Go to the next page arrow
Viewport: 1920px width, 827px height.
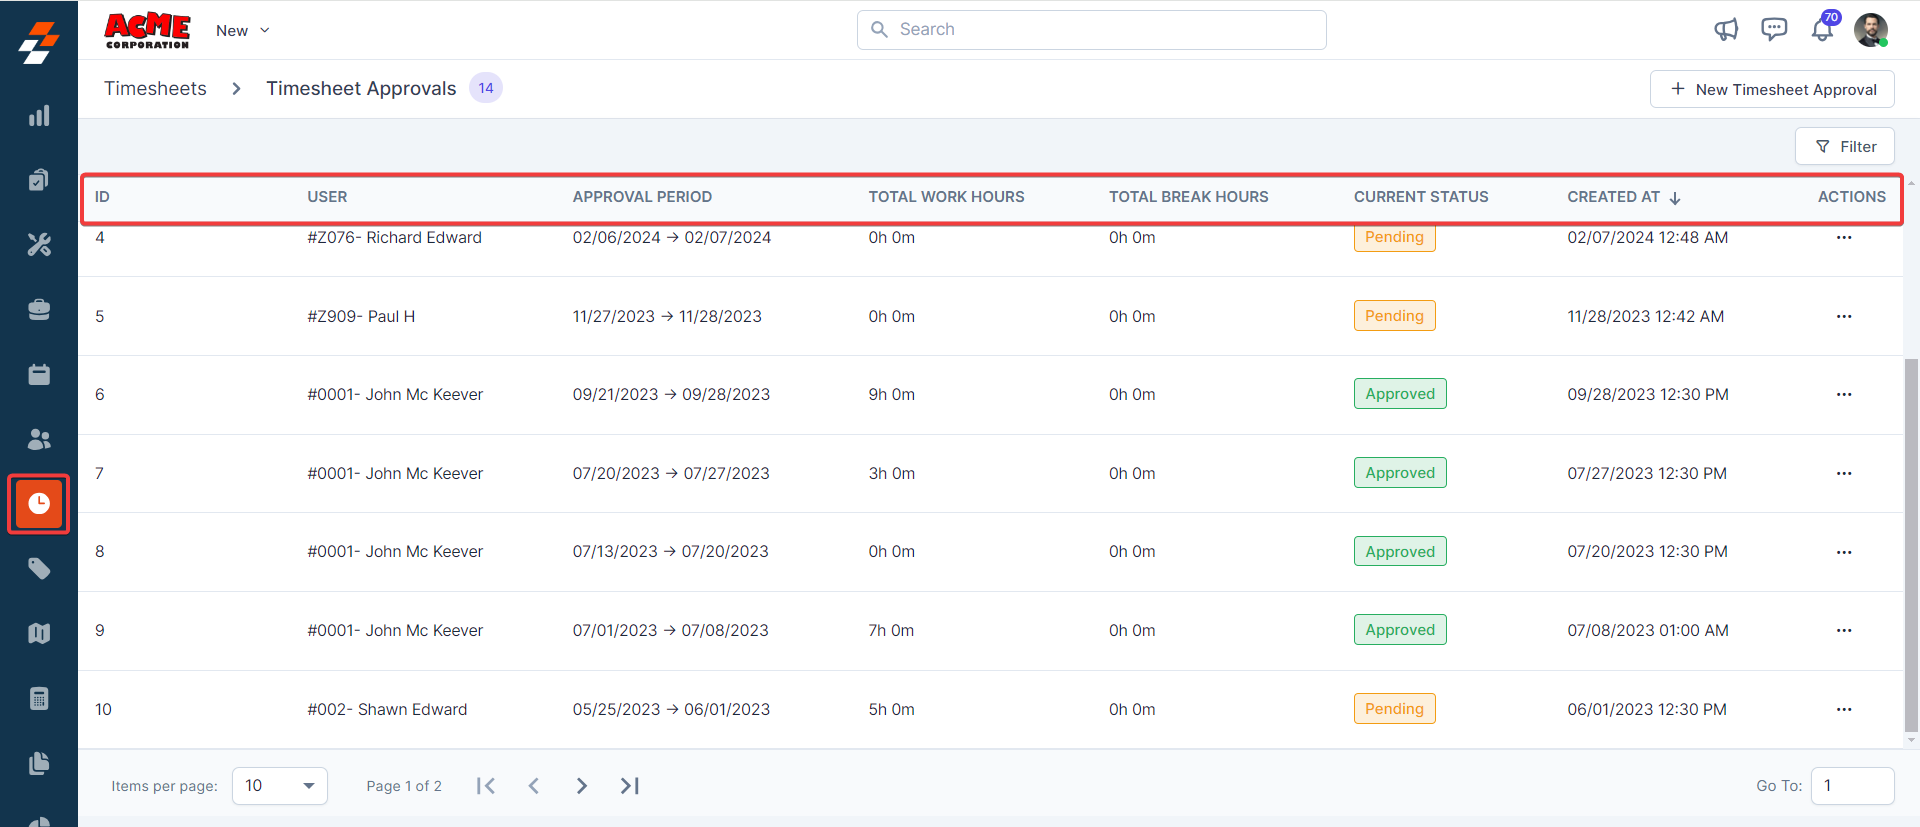coord(581,786)
